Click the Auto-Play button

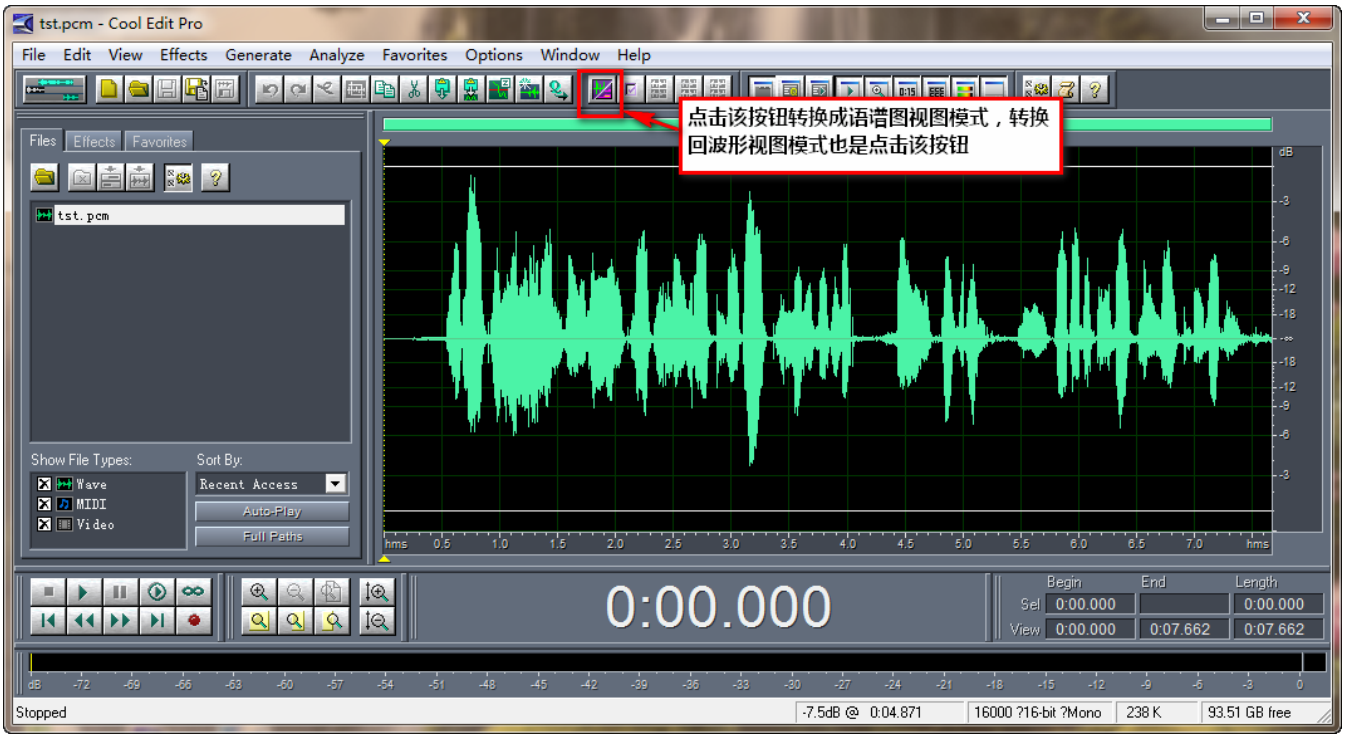click(270, 513)
